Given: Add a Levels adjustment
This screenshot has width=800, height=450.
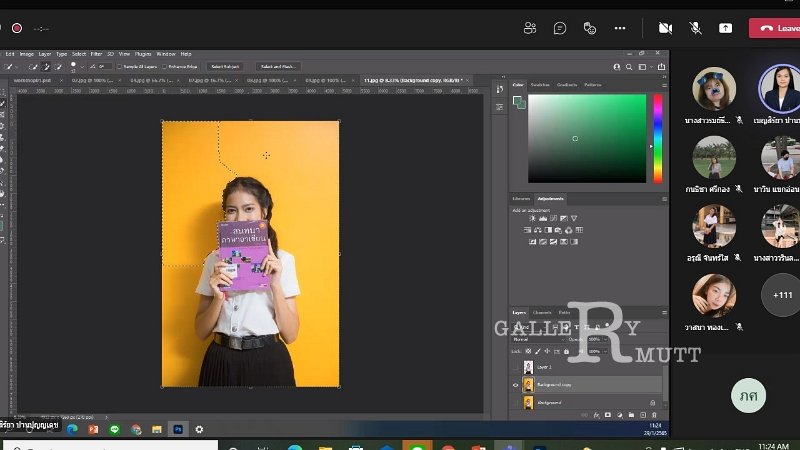Looking at the screenshot, I should click(543, 218).
